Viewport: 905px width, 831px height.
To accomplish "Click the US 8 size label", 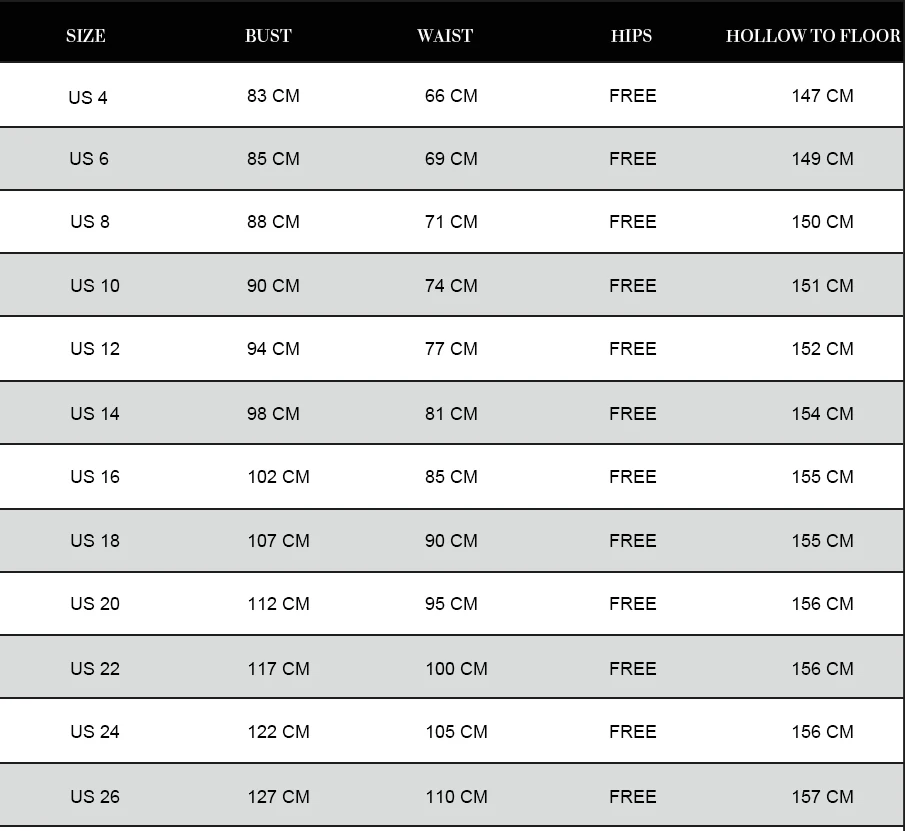I will [90, 222].
